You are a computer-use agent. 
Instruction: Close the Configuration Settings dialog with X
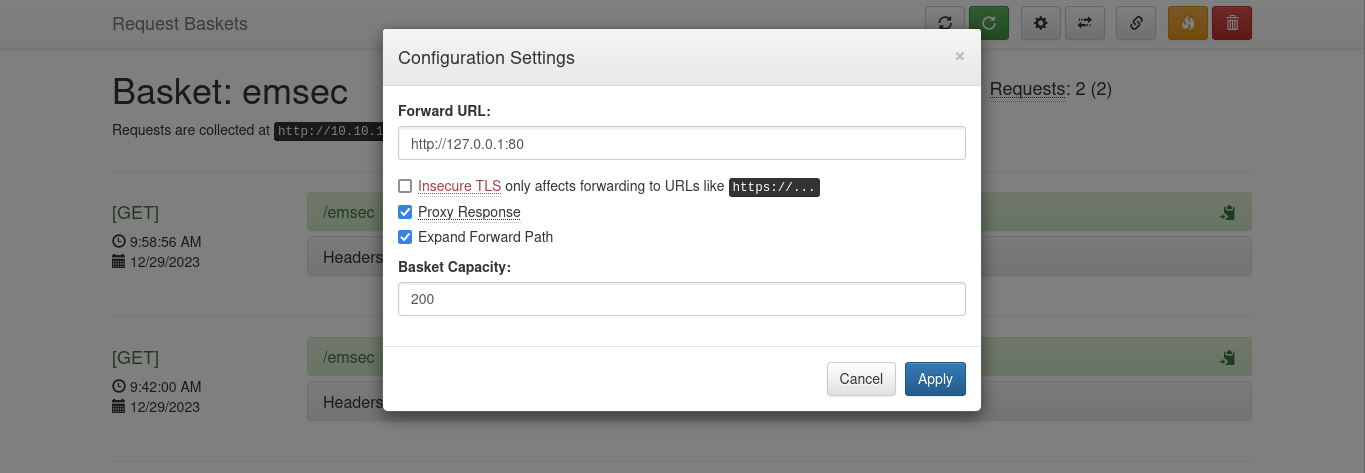click(959, 56)
